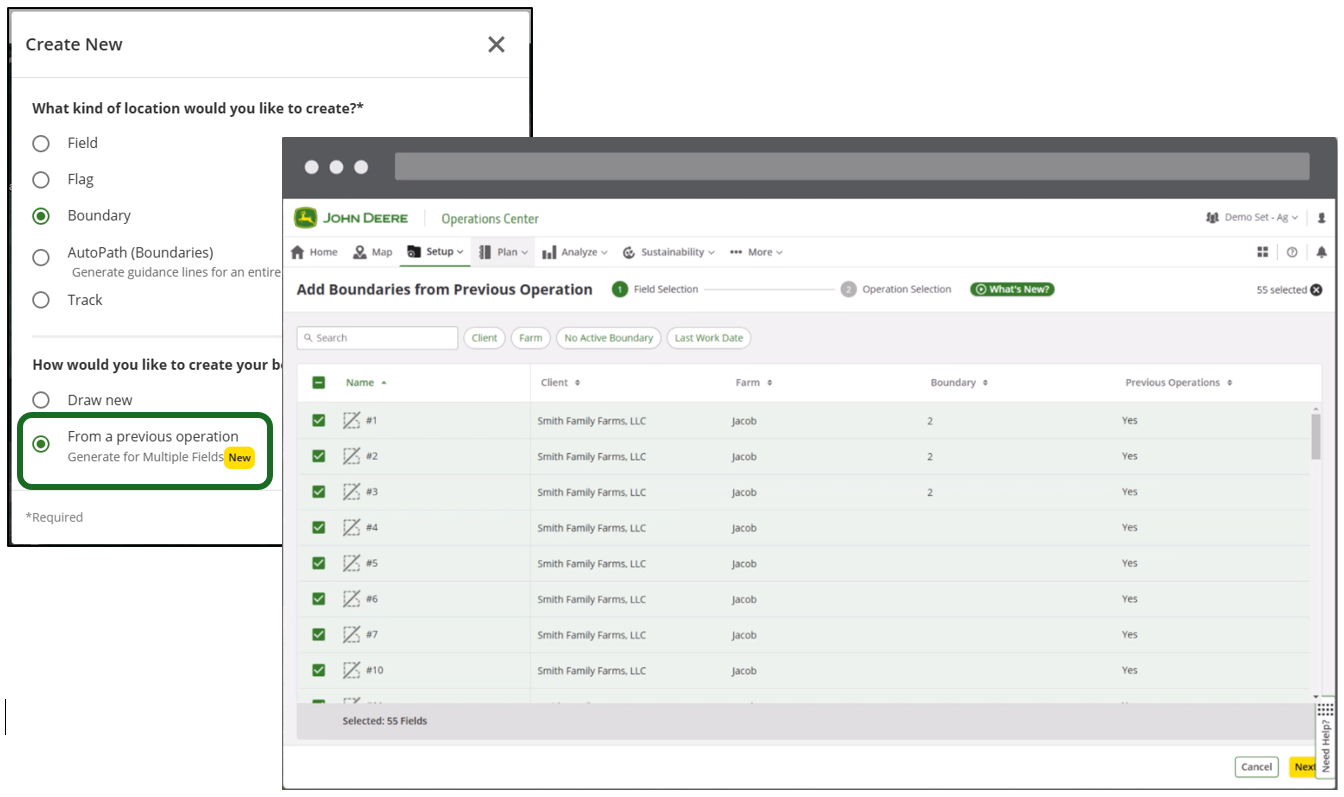Go to the Home menu item
The height and width of the screenshot is (797, 1344).
click(x=314, y=252)
